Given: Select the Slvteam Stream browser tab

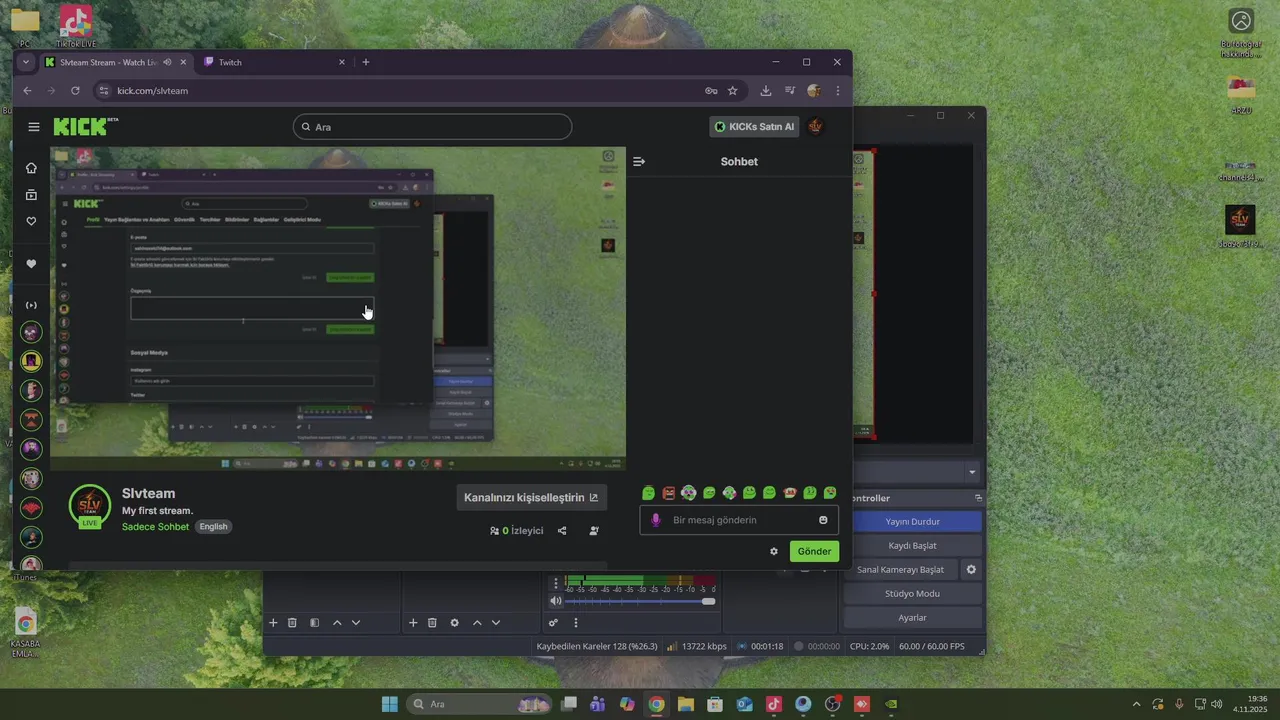Looking at the screenshot, I should pos(115,62).
